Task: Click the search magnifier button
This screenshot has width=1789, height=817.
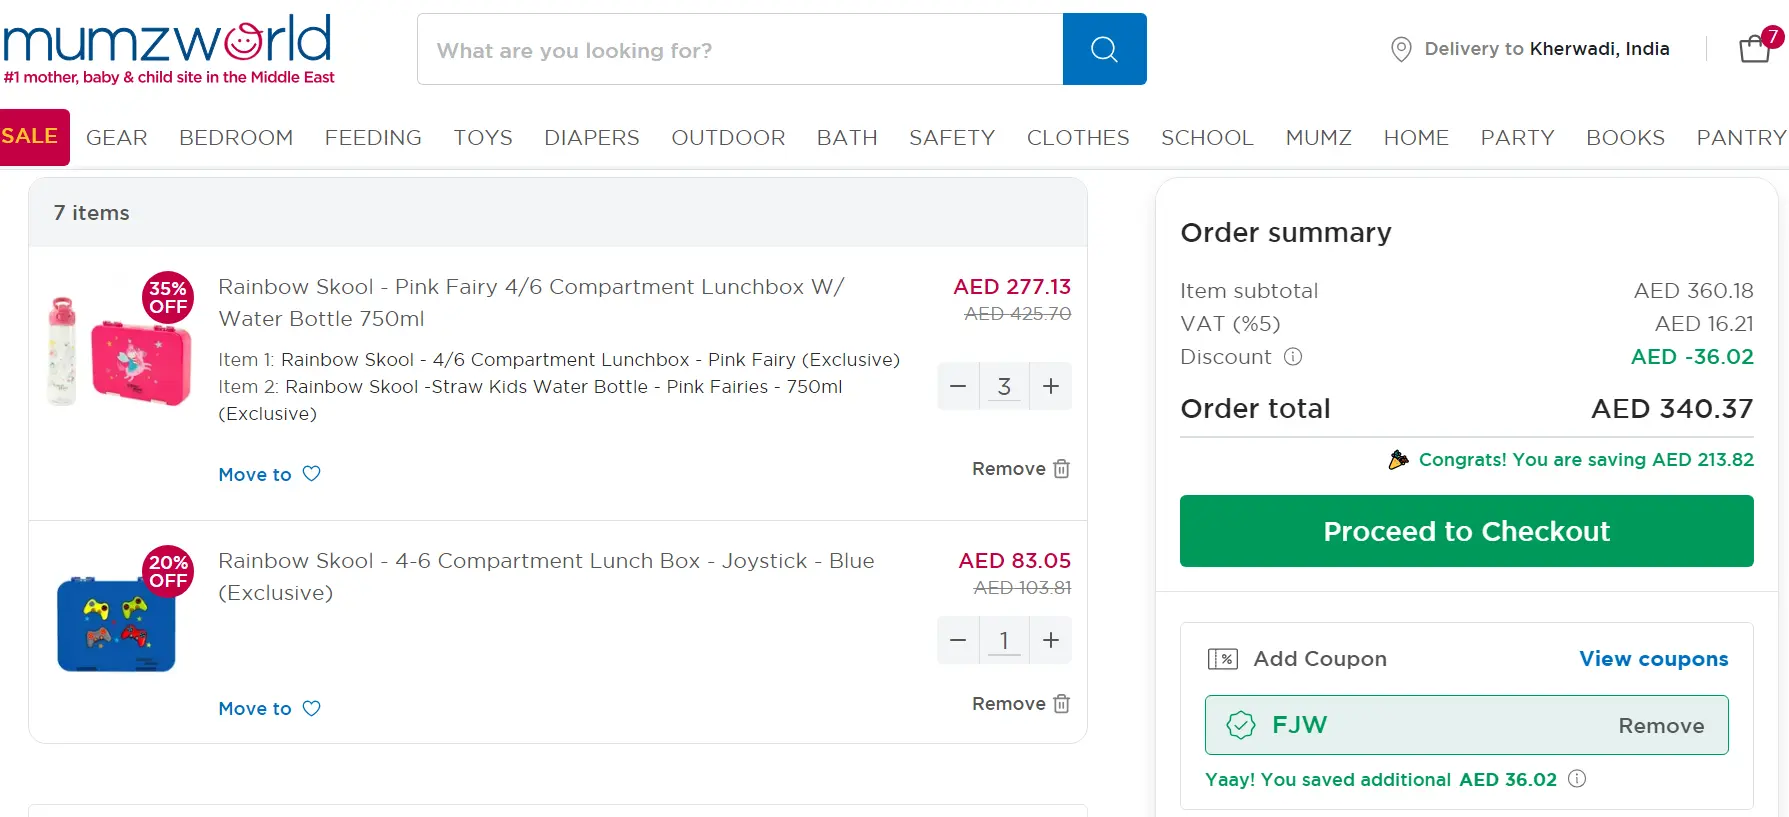Action: pyautogui.click(x=1104, y=49)
